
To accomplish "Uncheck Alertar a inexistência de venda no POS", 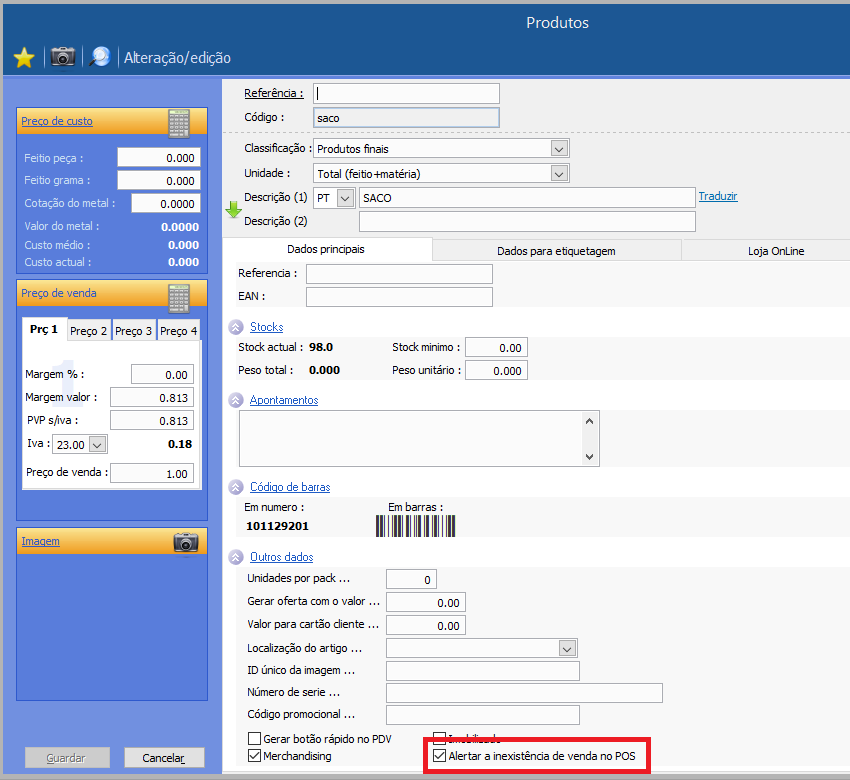I will (x=440, y=756).
